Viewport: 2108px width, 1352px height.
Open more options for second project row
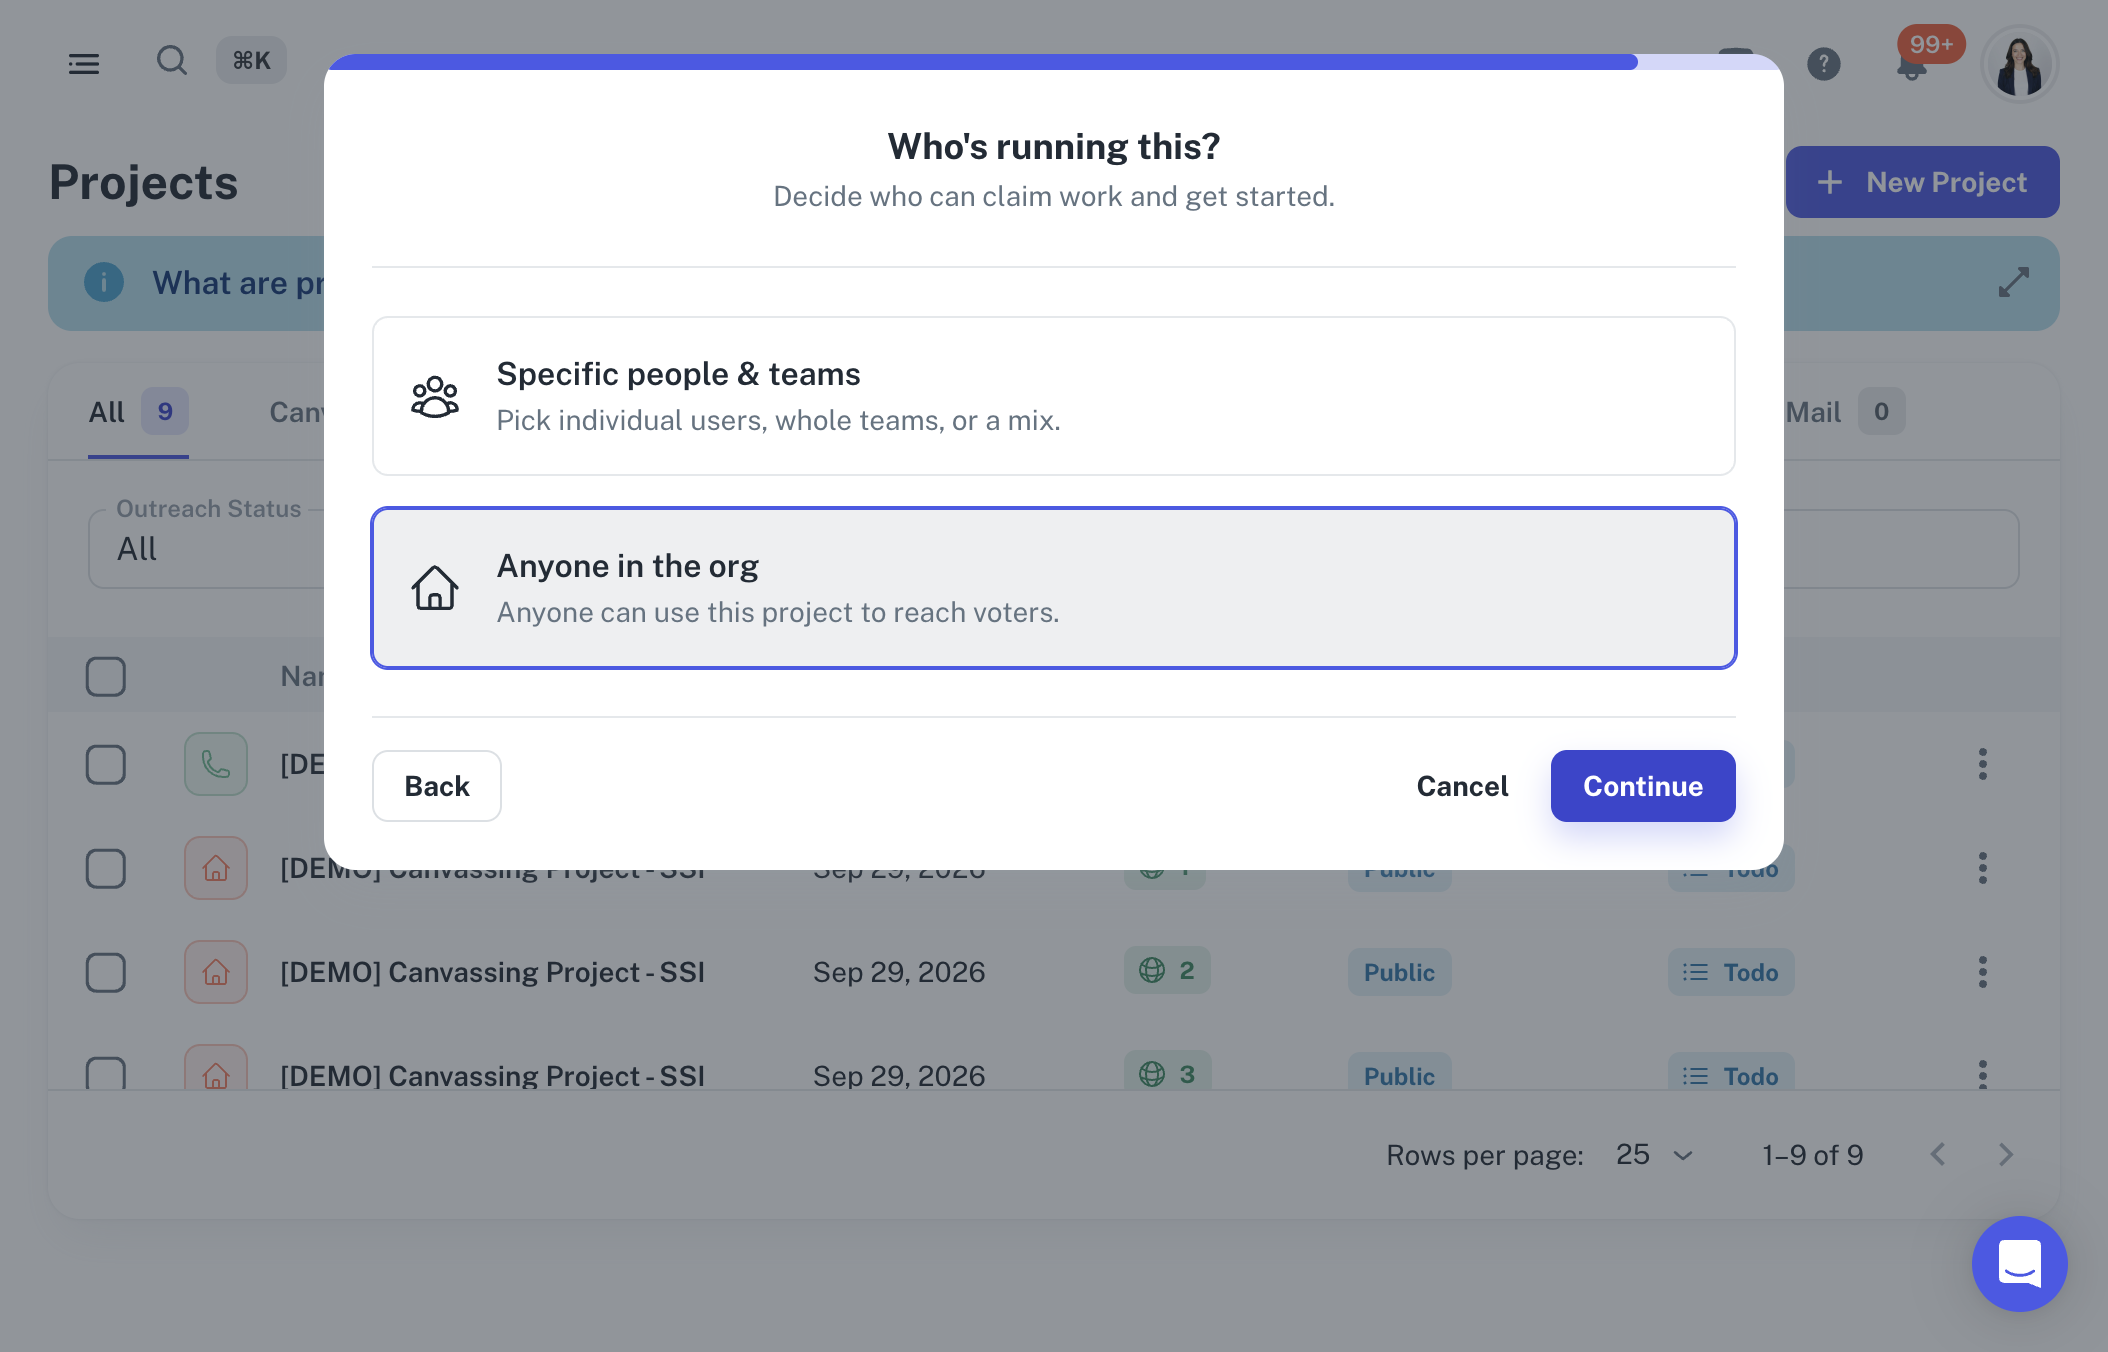point(1982,869)
